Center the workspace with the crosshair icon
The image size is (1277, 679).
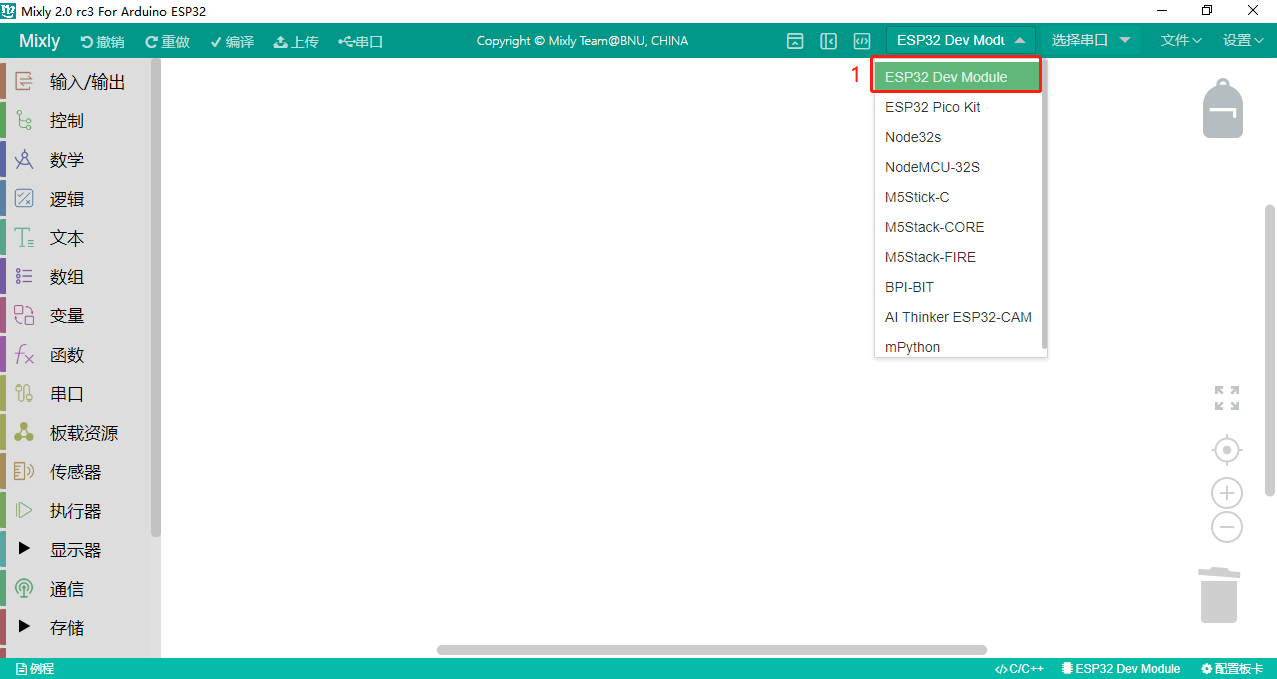click(1227, 450)
